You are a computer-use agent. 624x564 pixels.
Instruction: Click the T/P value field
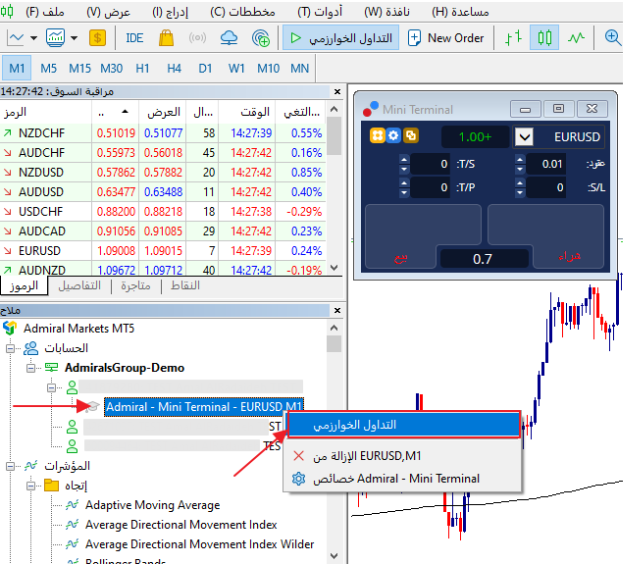coord(430,187)
